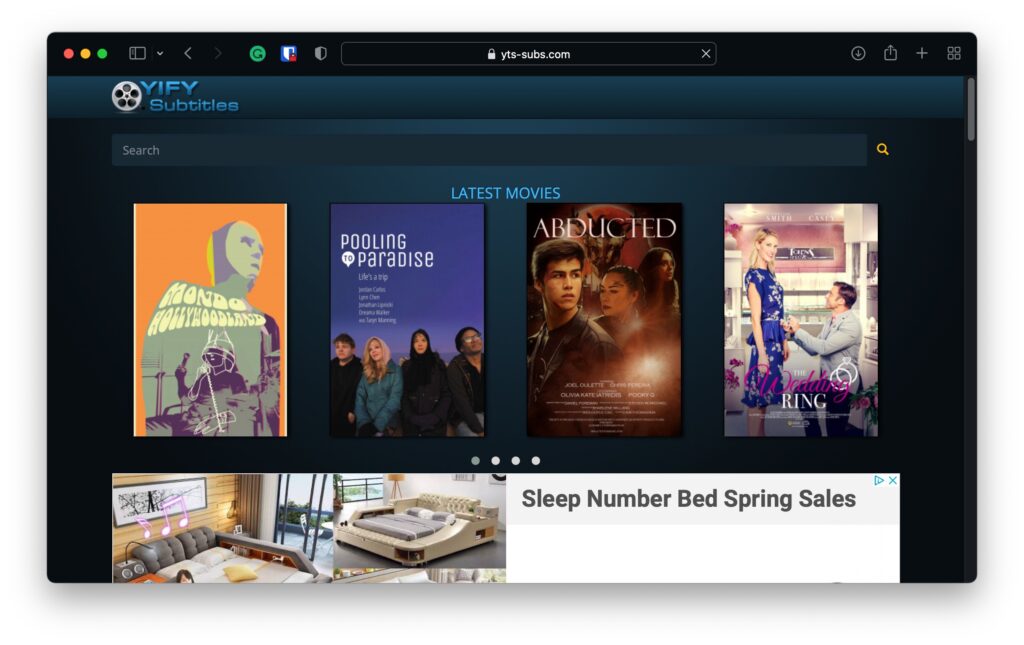Open a new tab with plus

tap(921, 54)
